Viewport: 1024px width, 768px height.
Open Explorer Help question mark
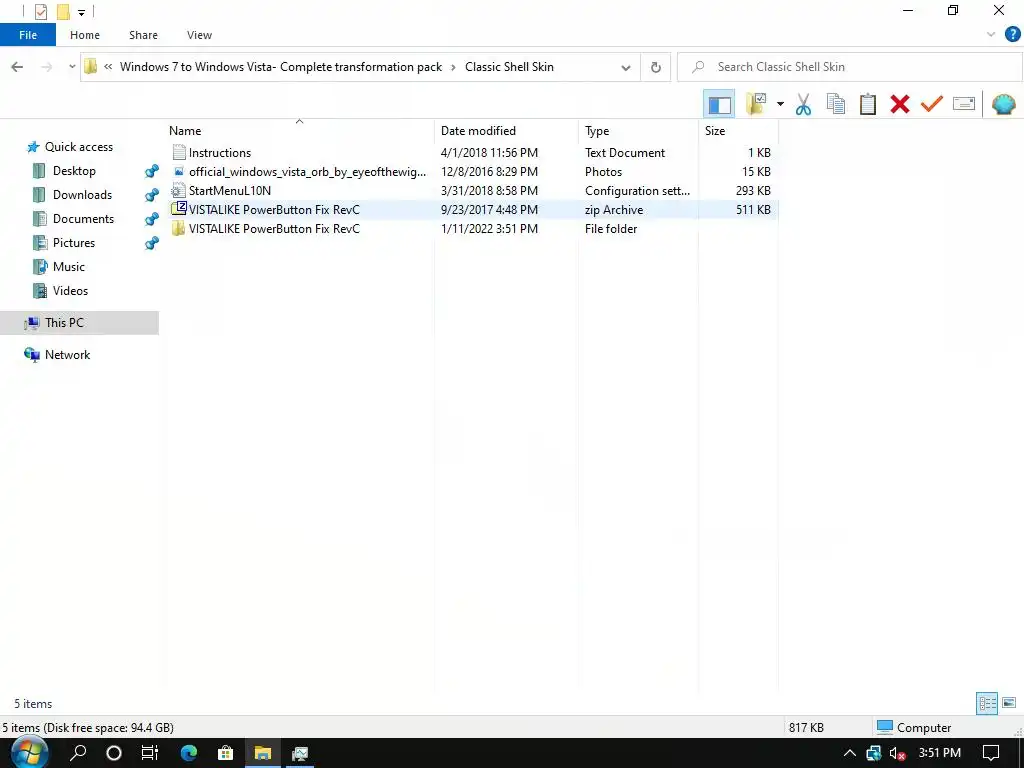tap(1012, 35)
